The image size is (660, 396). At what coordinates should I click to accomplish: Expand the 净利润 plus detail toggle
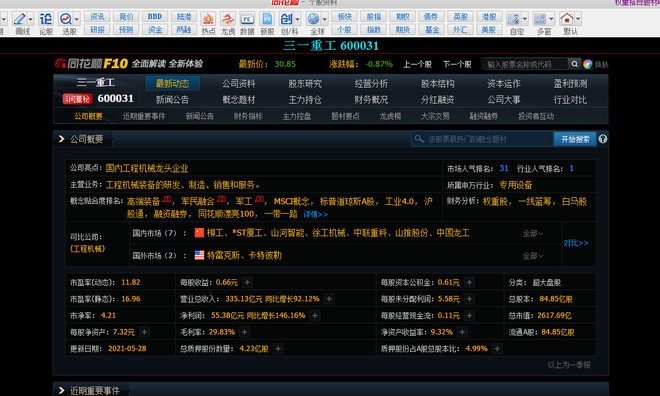coord(315,315)
